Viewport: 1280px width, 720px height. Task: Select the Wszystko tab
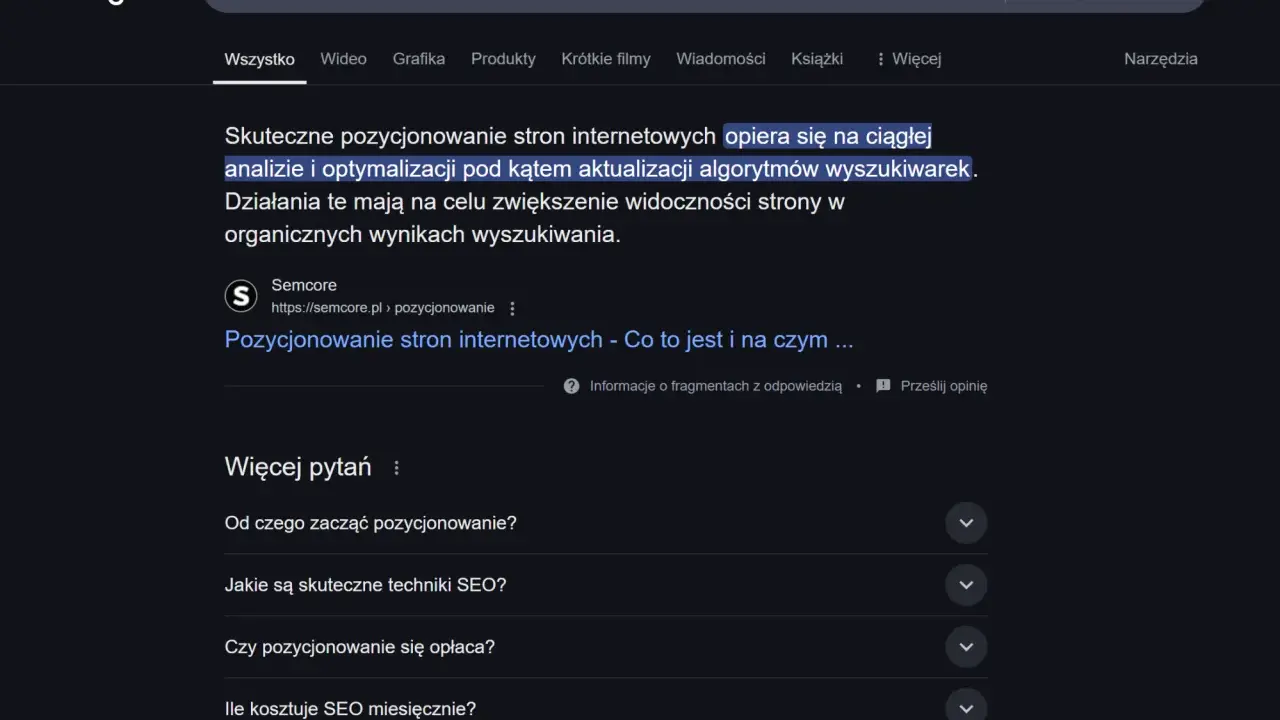259,59
